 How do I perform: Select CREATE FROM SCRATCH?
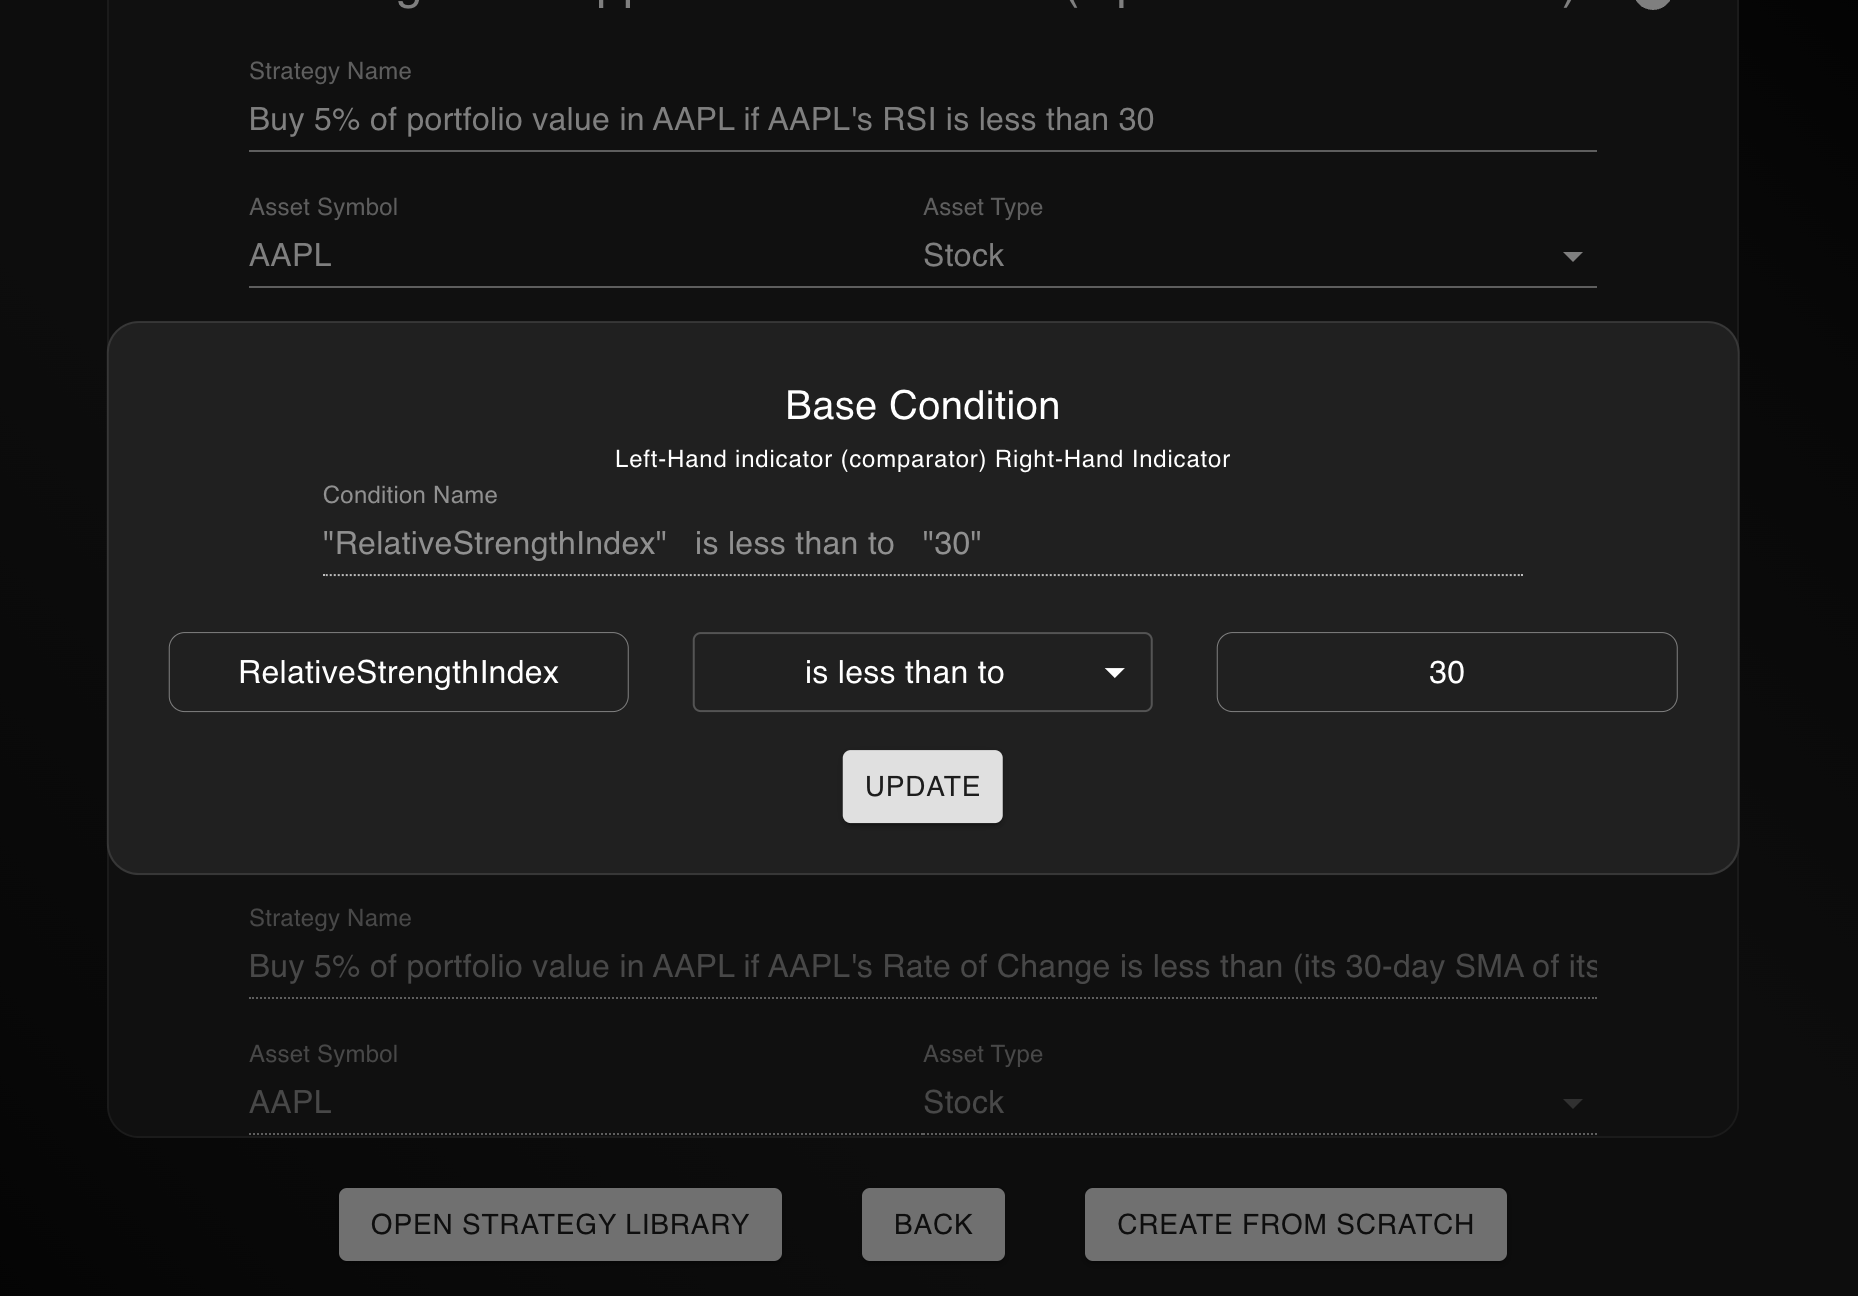(x=1295, y=1224)
